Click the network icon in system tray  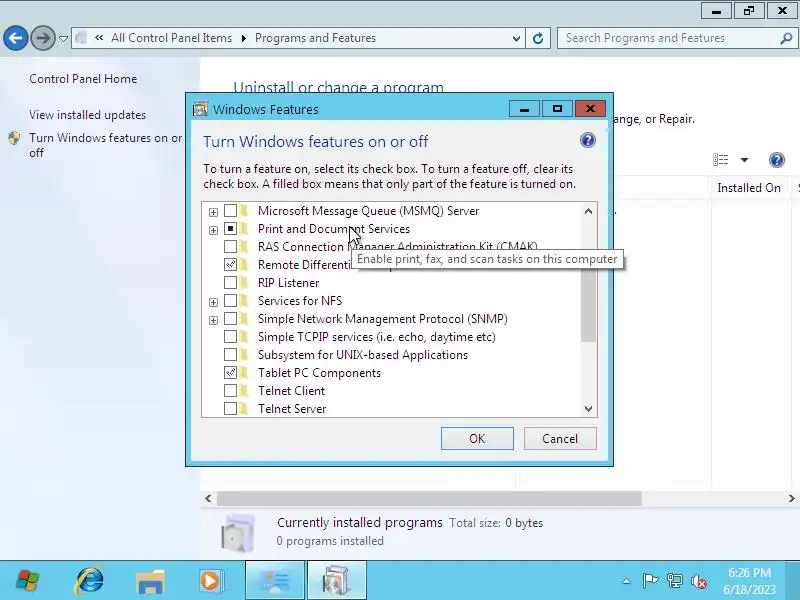(674, 581)
